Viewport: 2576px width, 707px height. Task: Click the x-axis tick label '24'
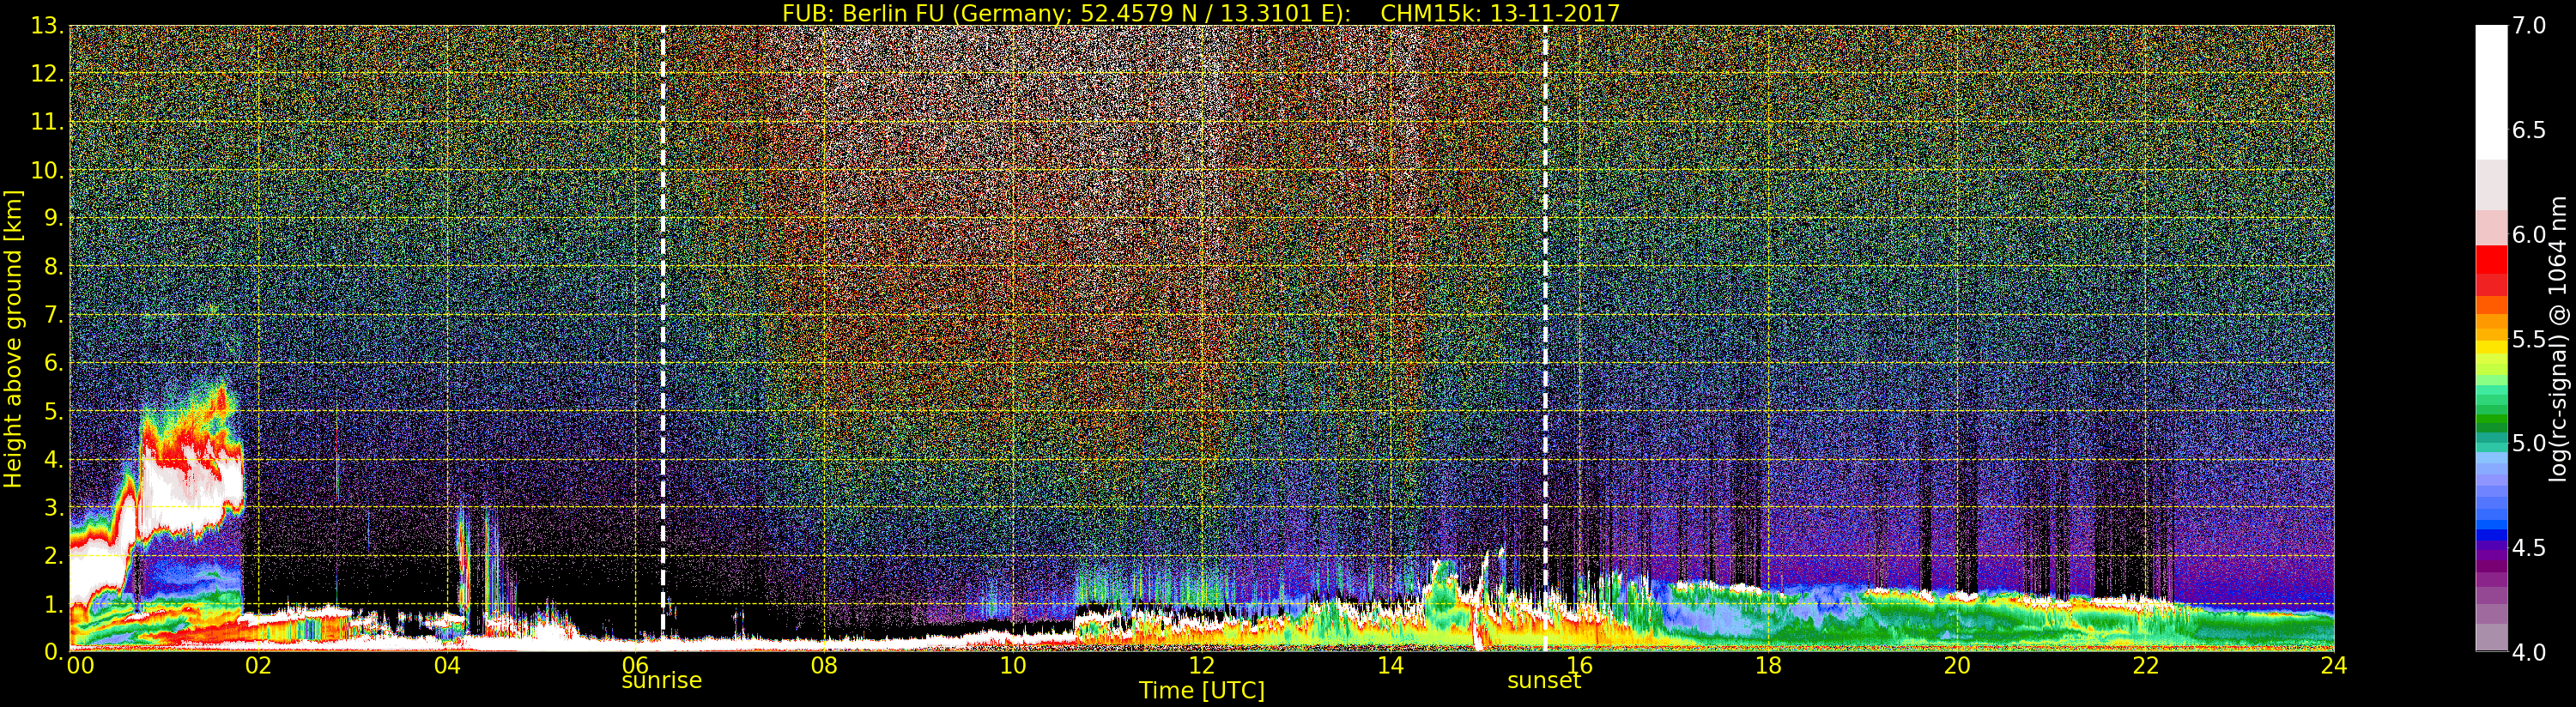(x=2334, y=666)
